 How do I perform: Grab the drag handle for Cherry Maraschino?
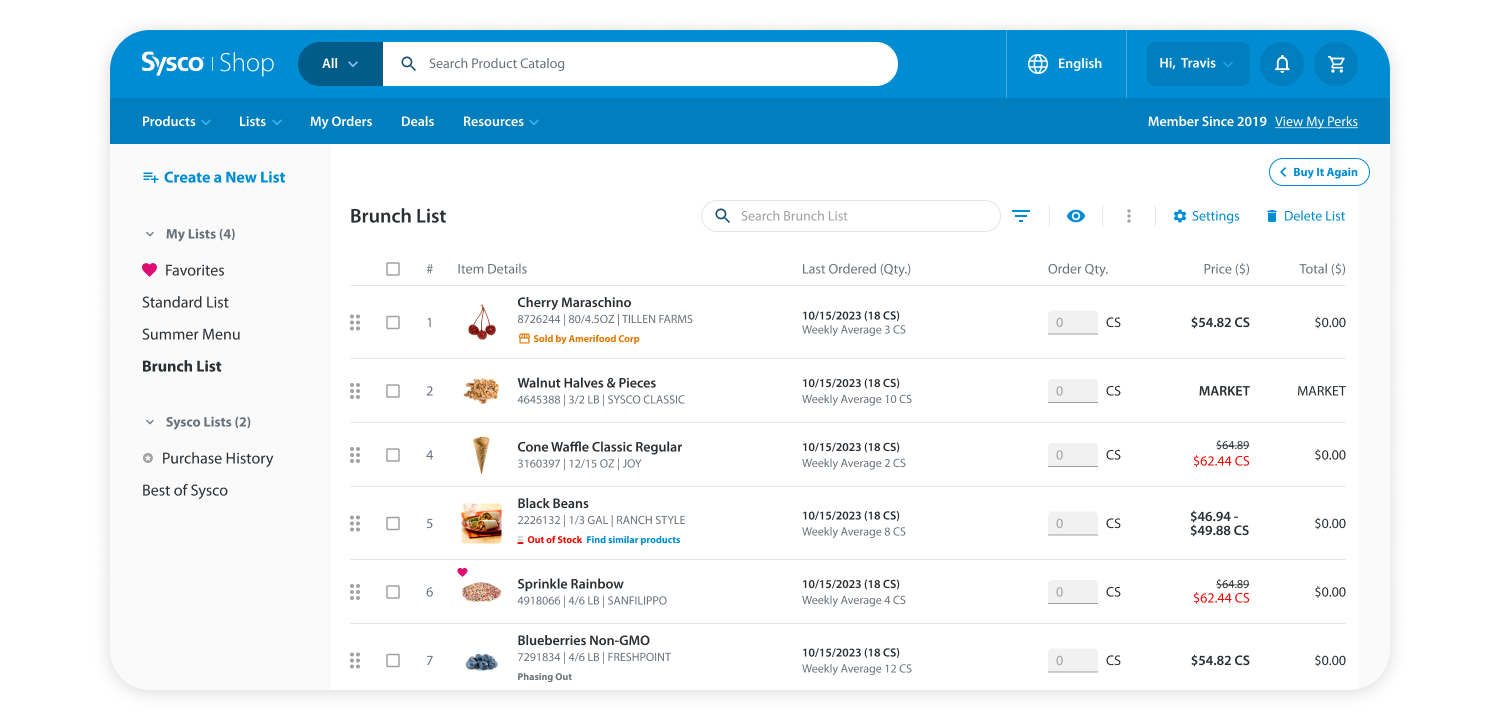[355, 322]
